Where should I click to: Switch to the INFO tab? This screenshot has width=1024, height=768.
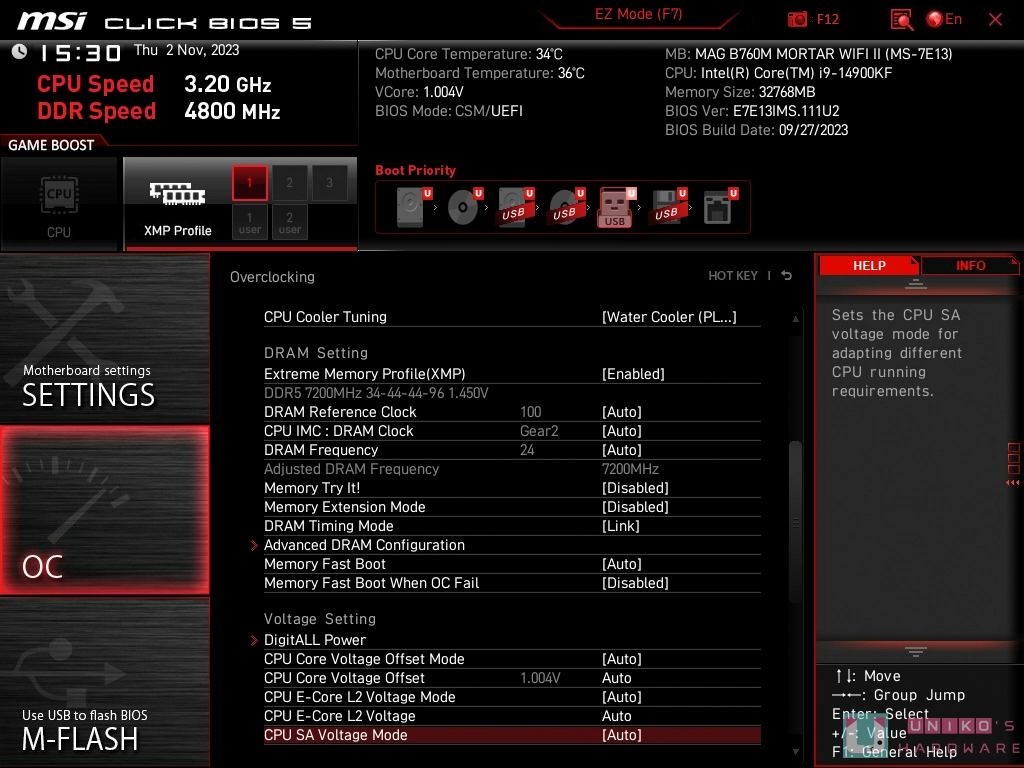click(970, 266)
